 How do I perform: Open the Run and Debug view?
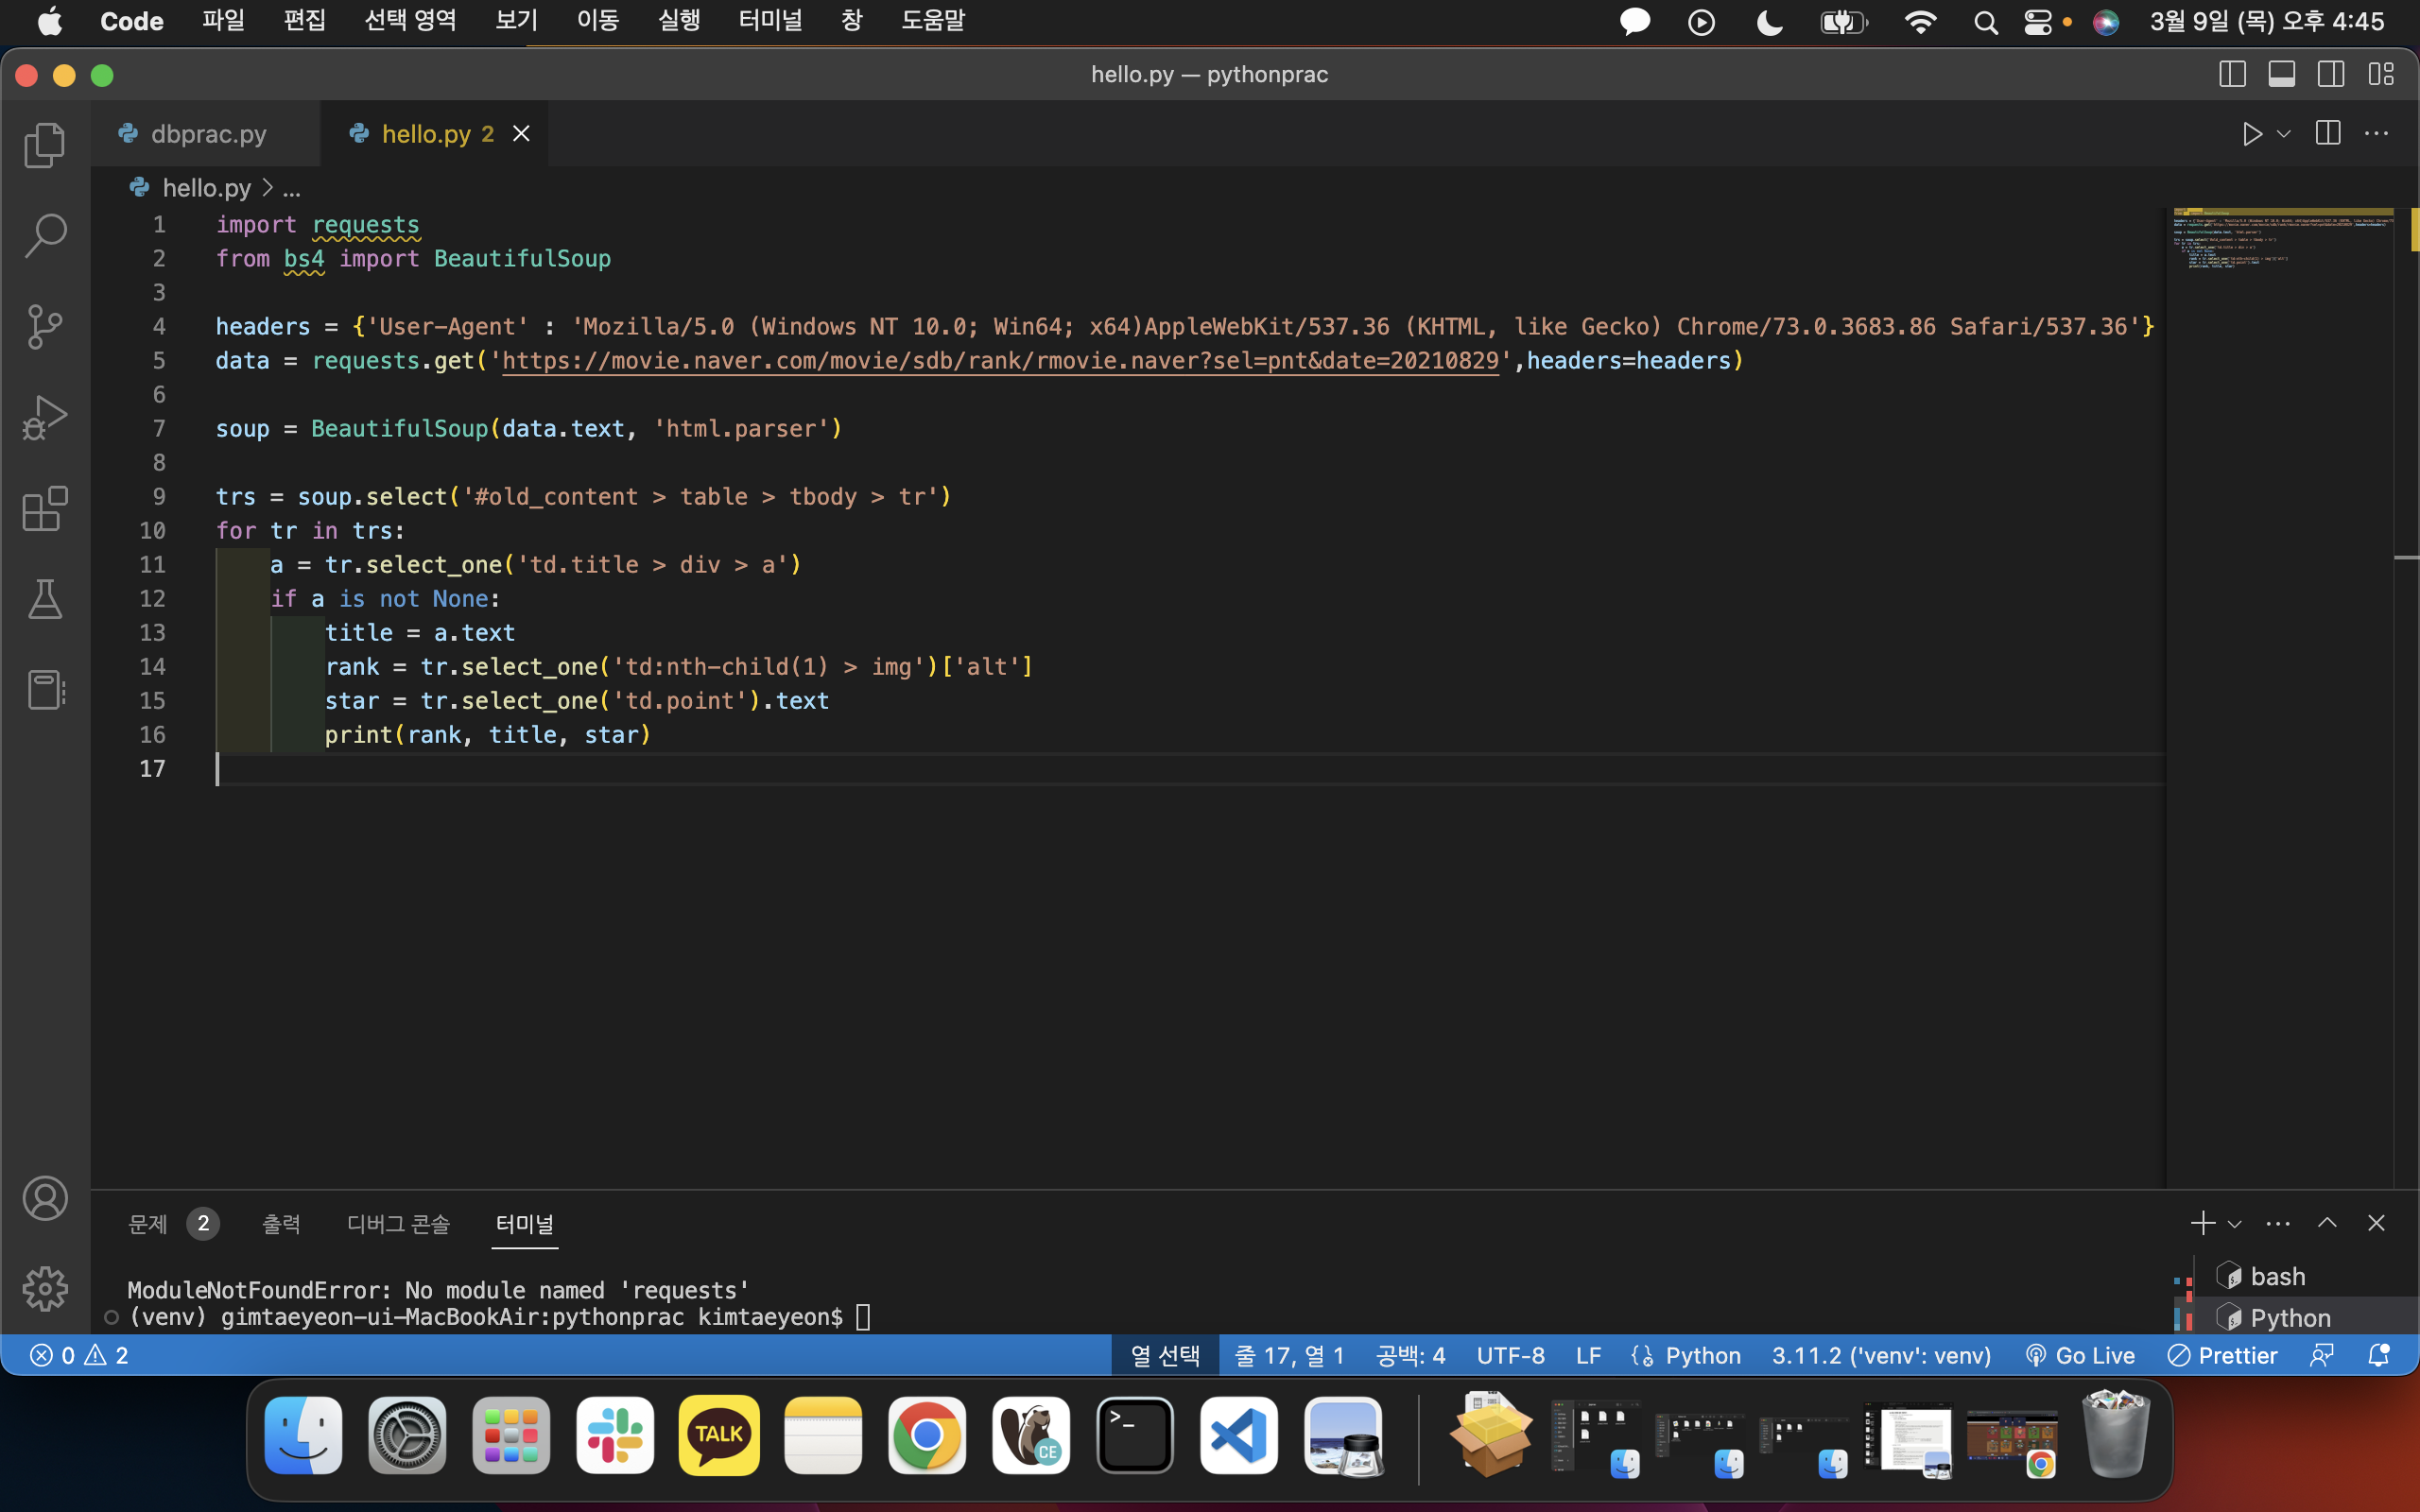point(45,418)
